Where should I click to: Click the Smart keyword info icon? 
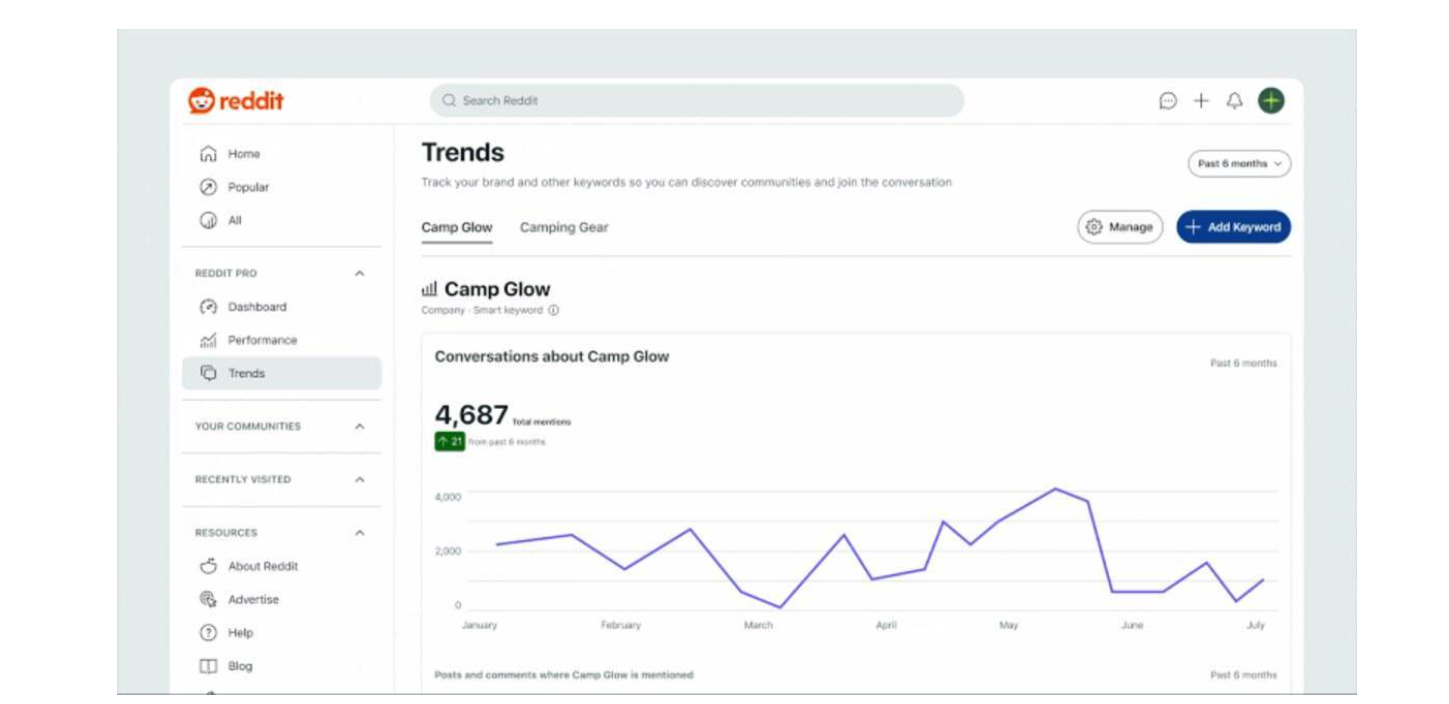(554, 310)
